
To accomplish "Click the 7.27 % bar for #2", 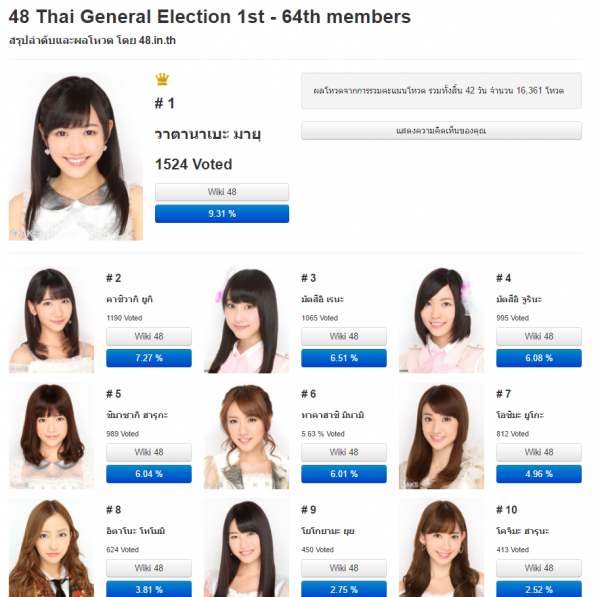I will (149, 358).
